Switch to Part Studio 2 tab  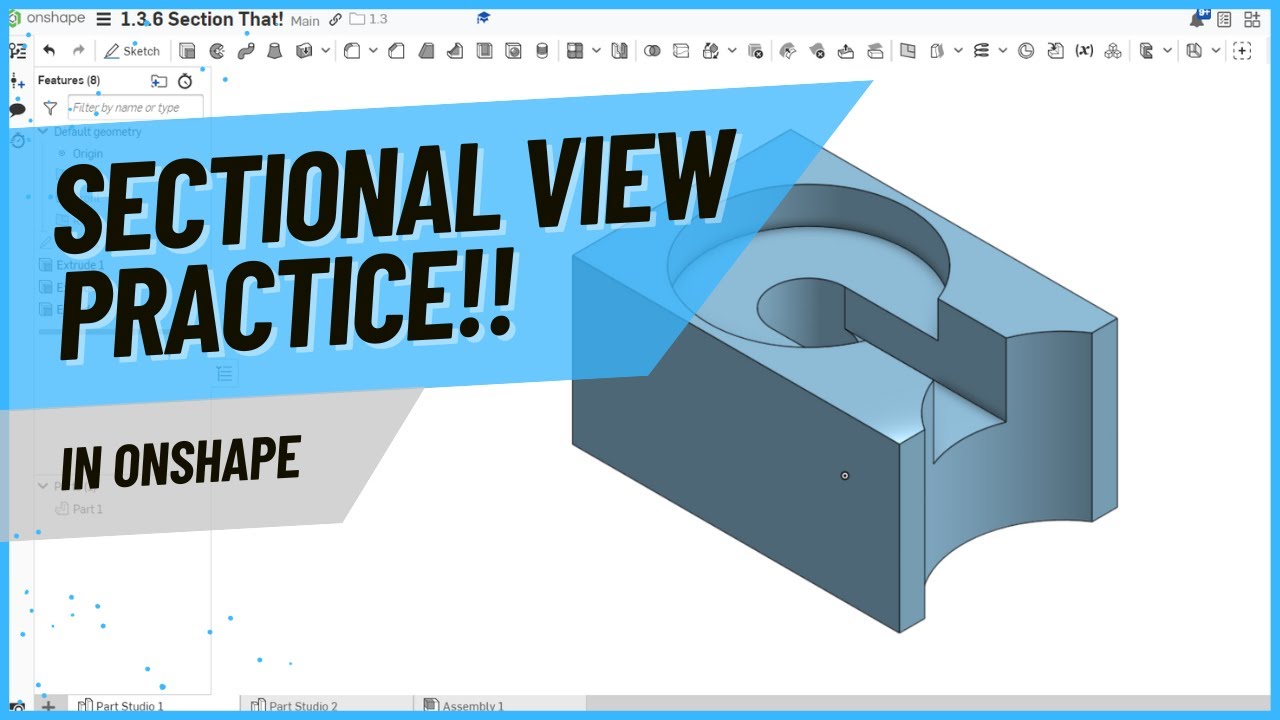[x=294, y=706]
